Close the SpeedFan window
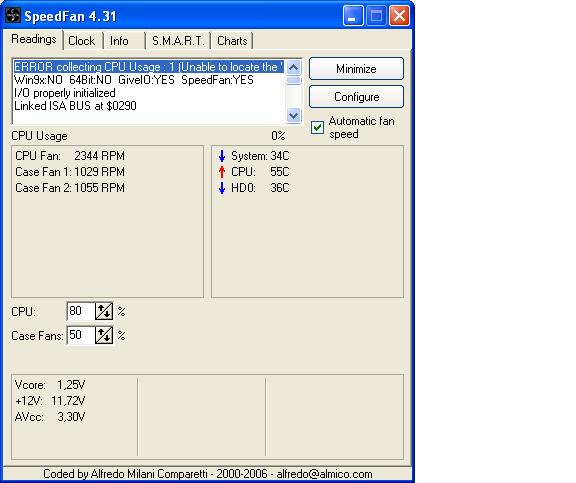The image size is (576, 483). [x=400, y=16]
